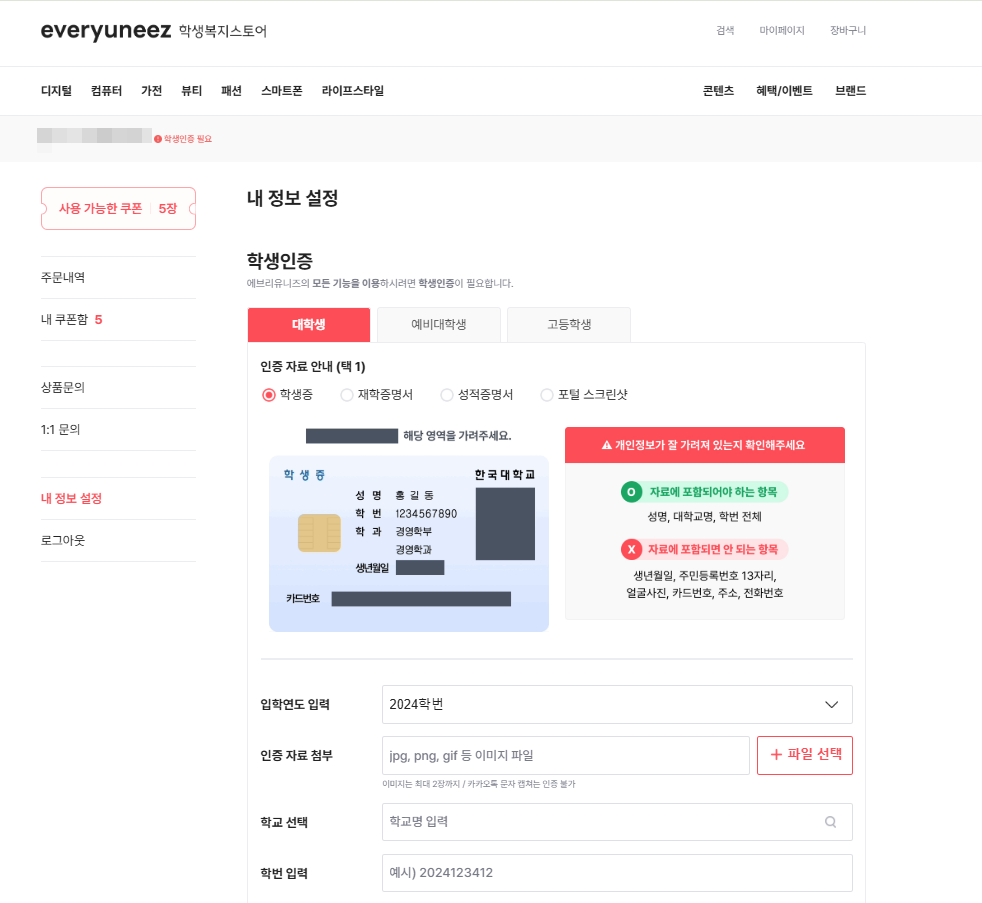Image resolution: width=982 pixels, height=903 pixels.
Task: Click the warning triangle in red banner
Action: [606, 445]
